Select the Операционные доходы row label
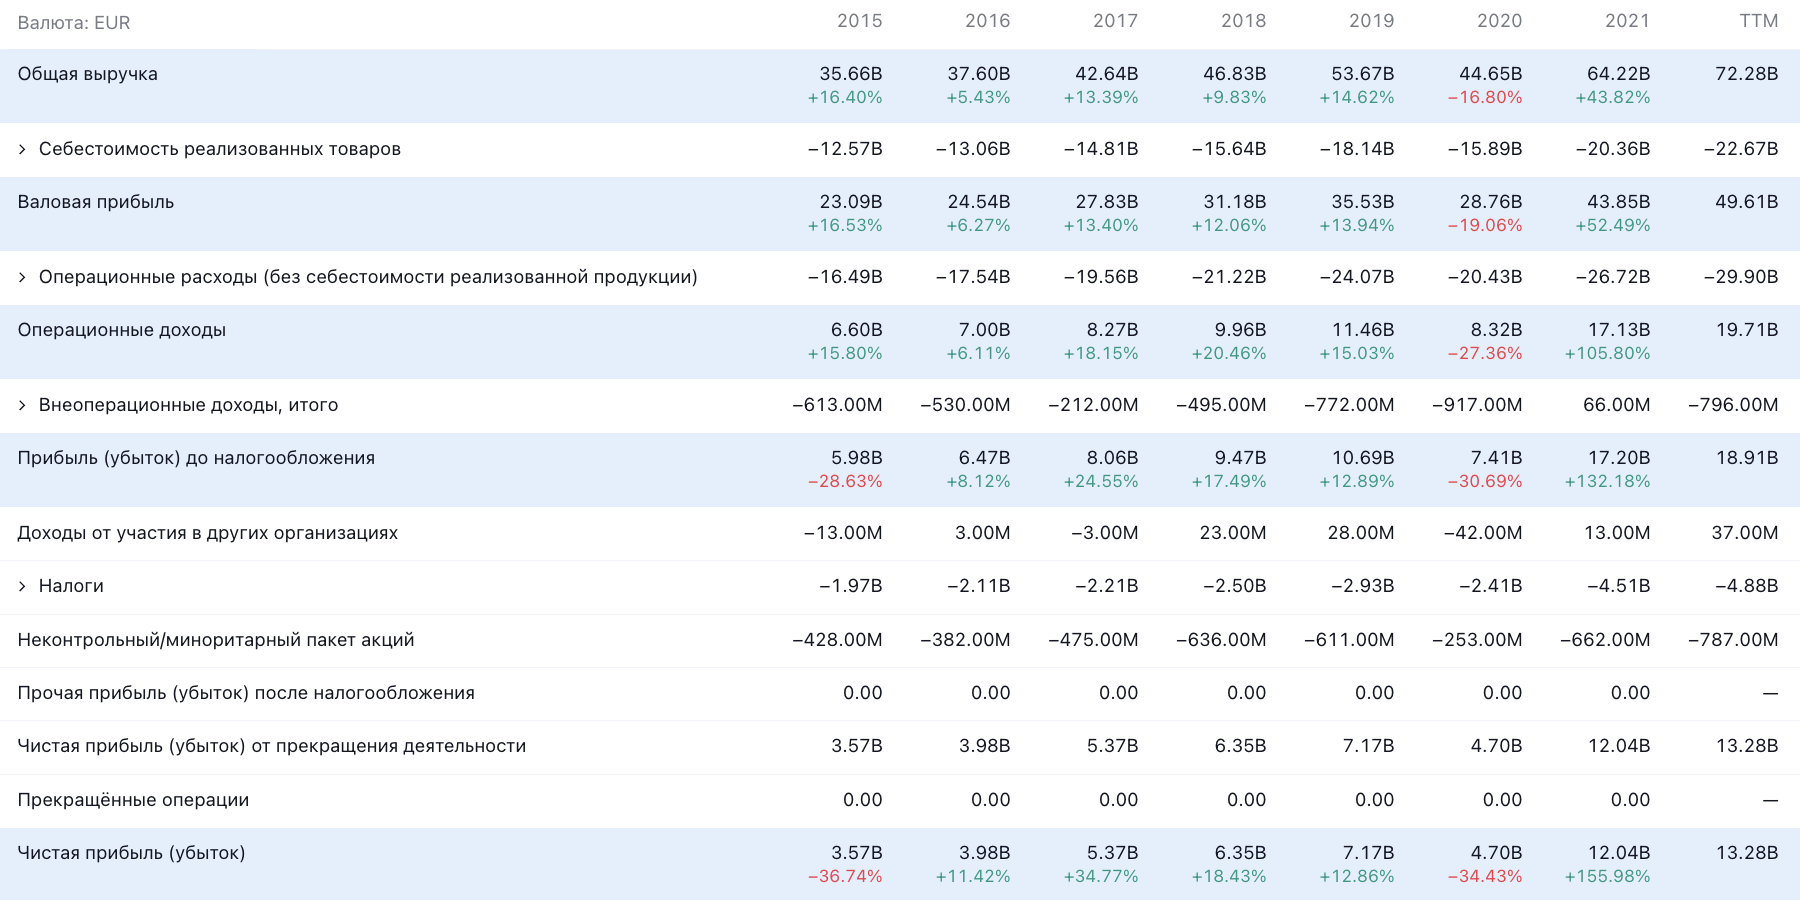 pos(122,330)
